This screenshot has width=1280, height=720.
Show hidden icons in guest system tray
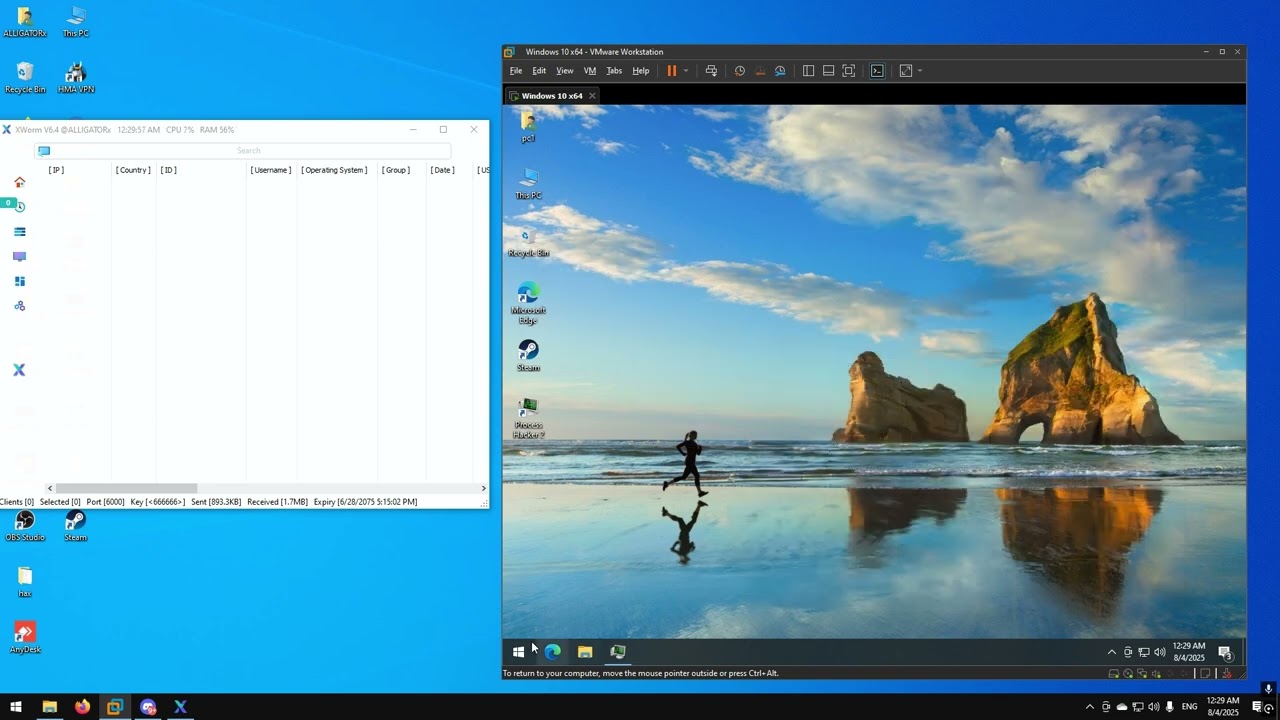[1111, 652]
